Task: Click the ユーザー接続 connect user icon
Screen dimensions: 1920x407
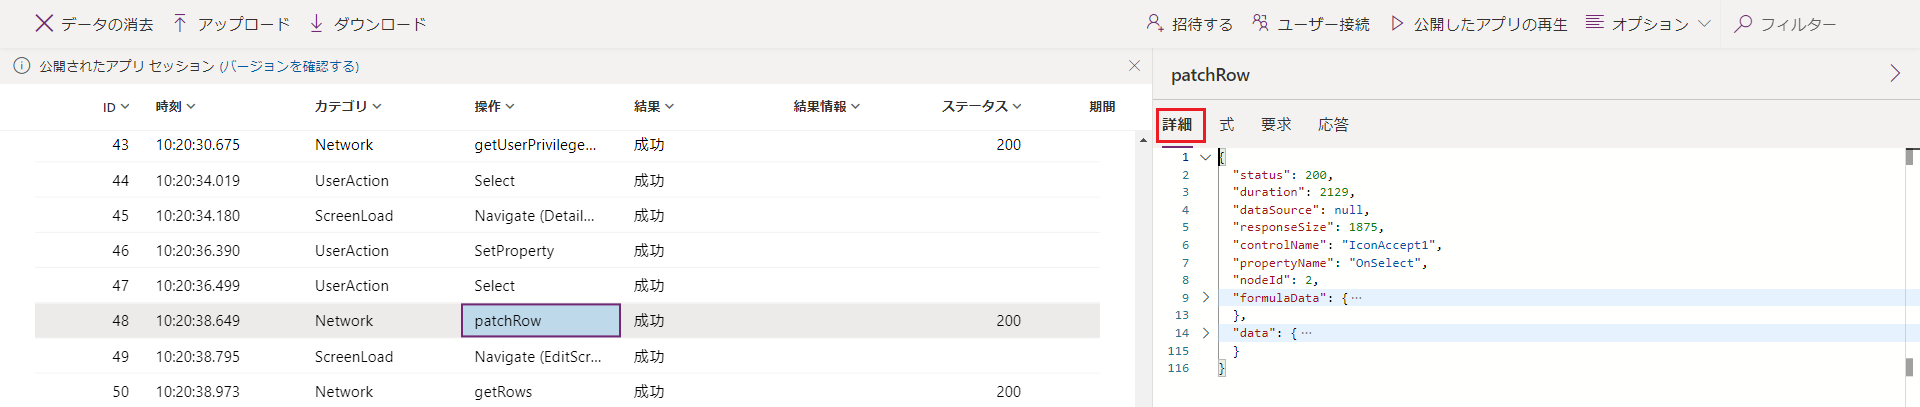Action: (x=1260, y=23)
